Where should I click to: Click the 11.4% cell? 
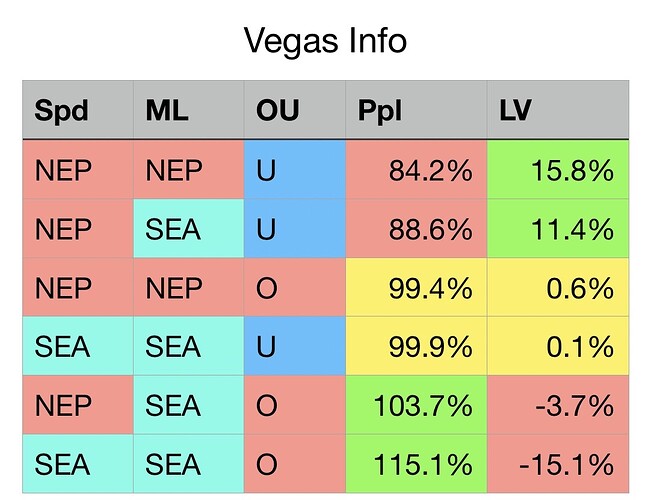(557, 228)
